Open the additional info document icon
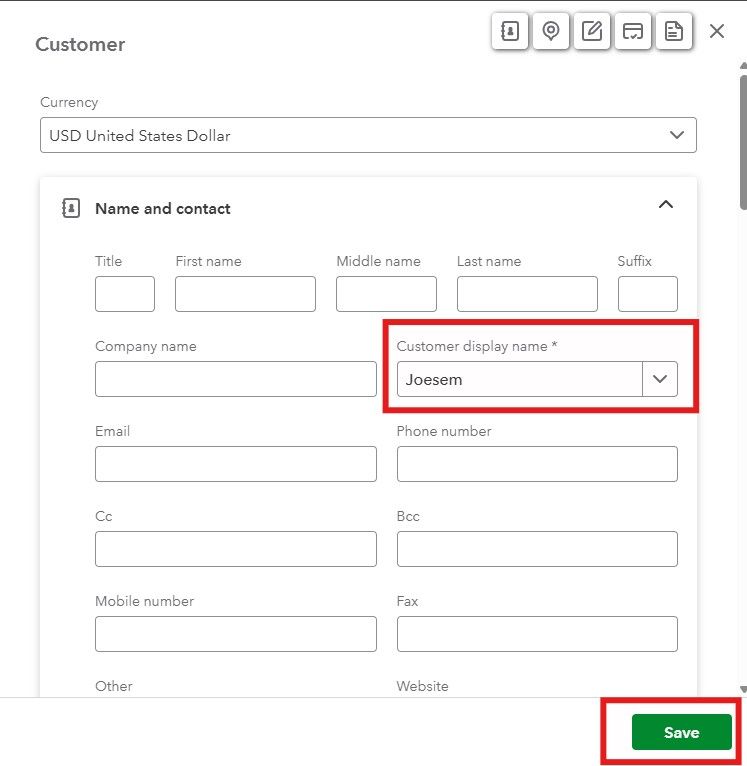Image resolution: width=747 pixels, height=766 pixels. 674,31
